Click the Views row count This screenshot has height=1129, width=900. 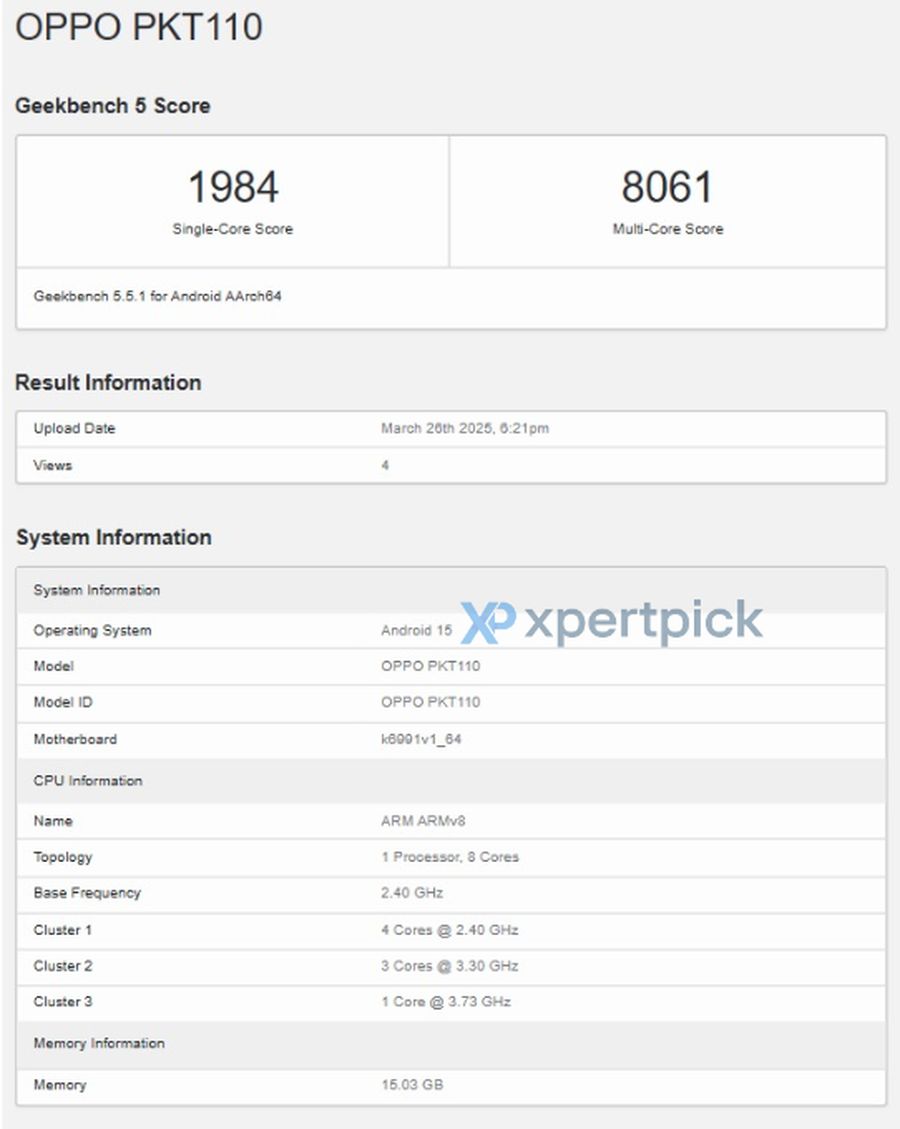[x=385, y=465]
